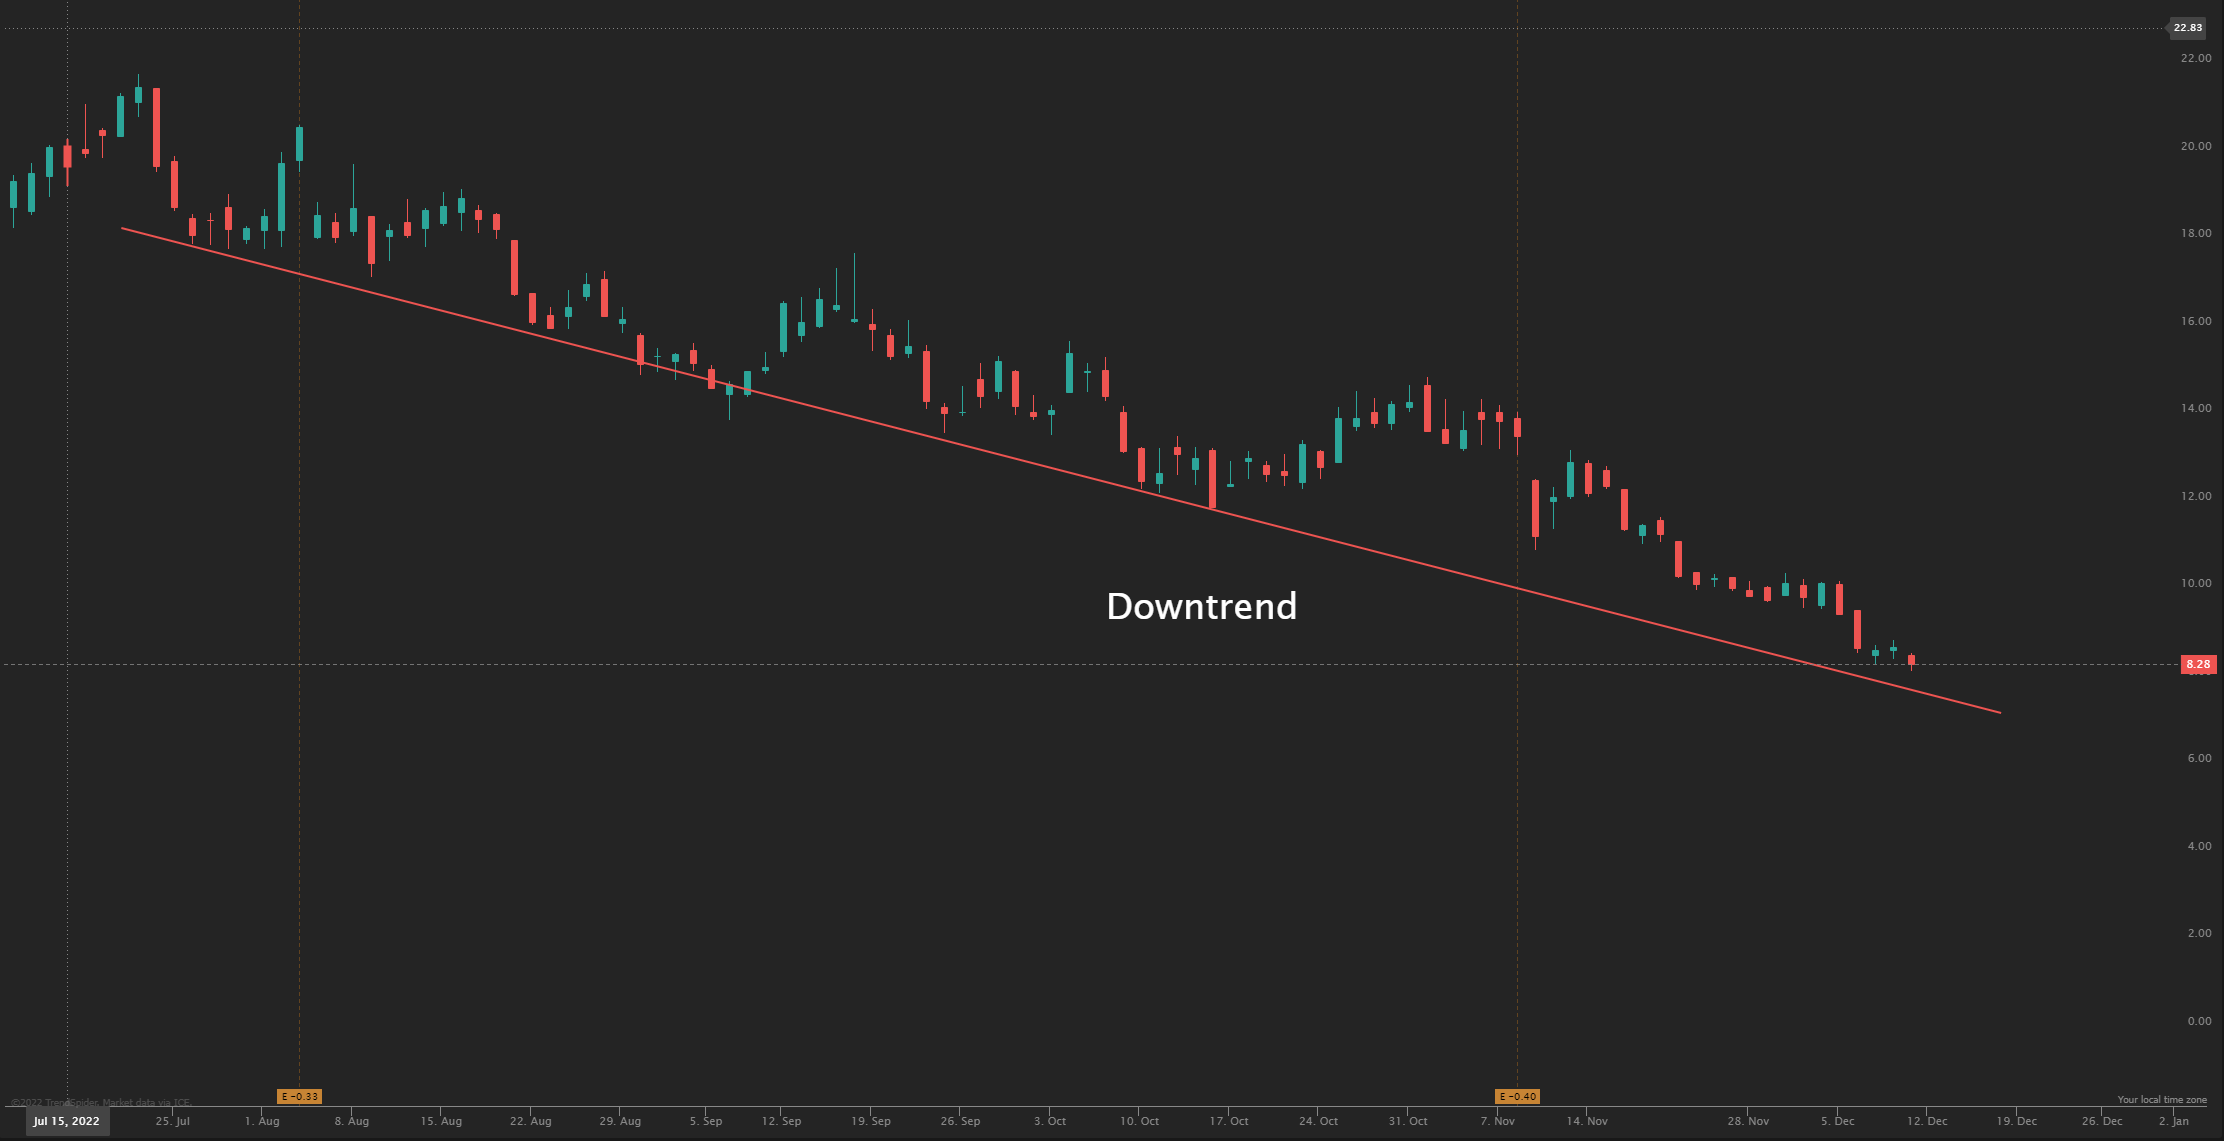
Task: Click the 22.83 price label
Action: [2187, 28]
